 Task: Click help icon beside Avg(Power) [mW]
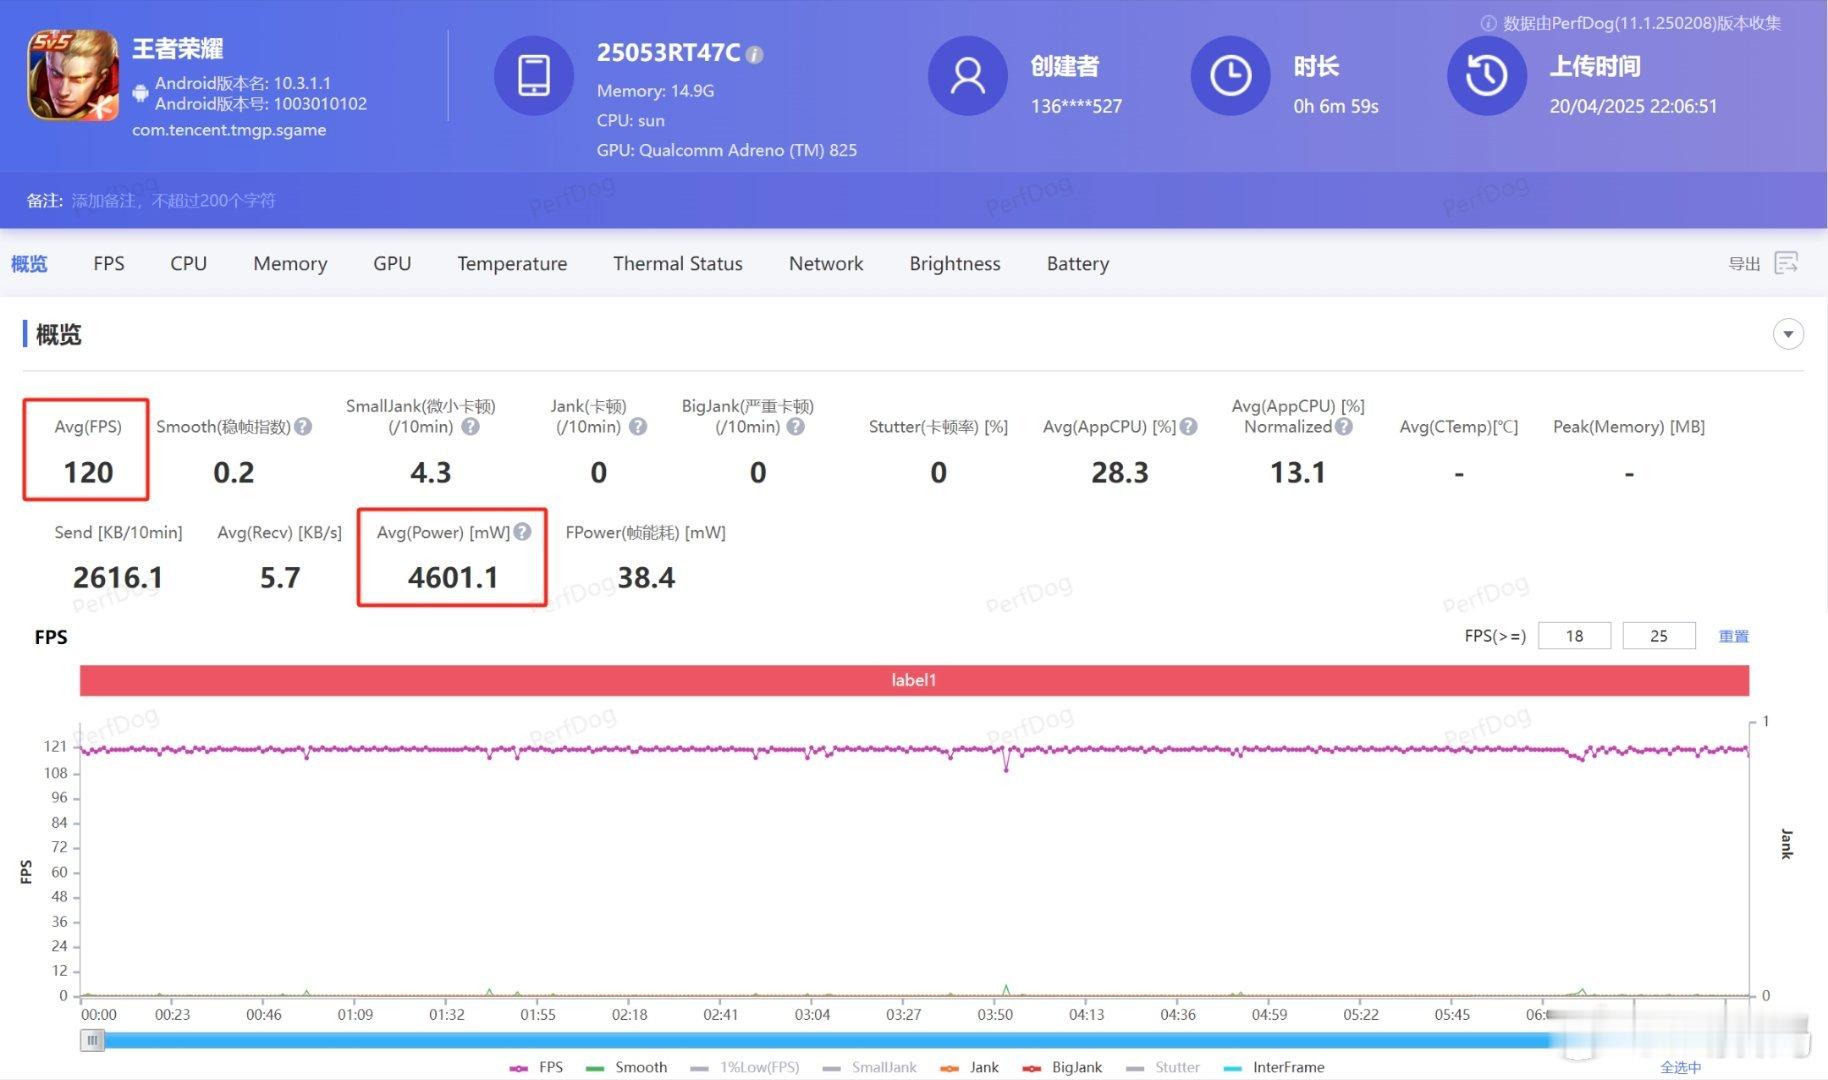522,532
